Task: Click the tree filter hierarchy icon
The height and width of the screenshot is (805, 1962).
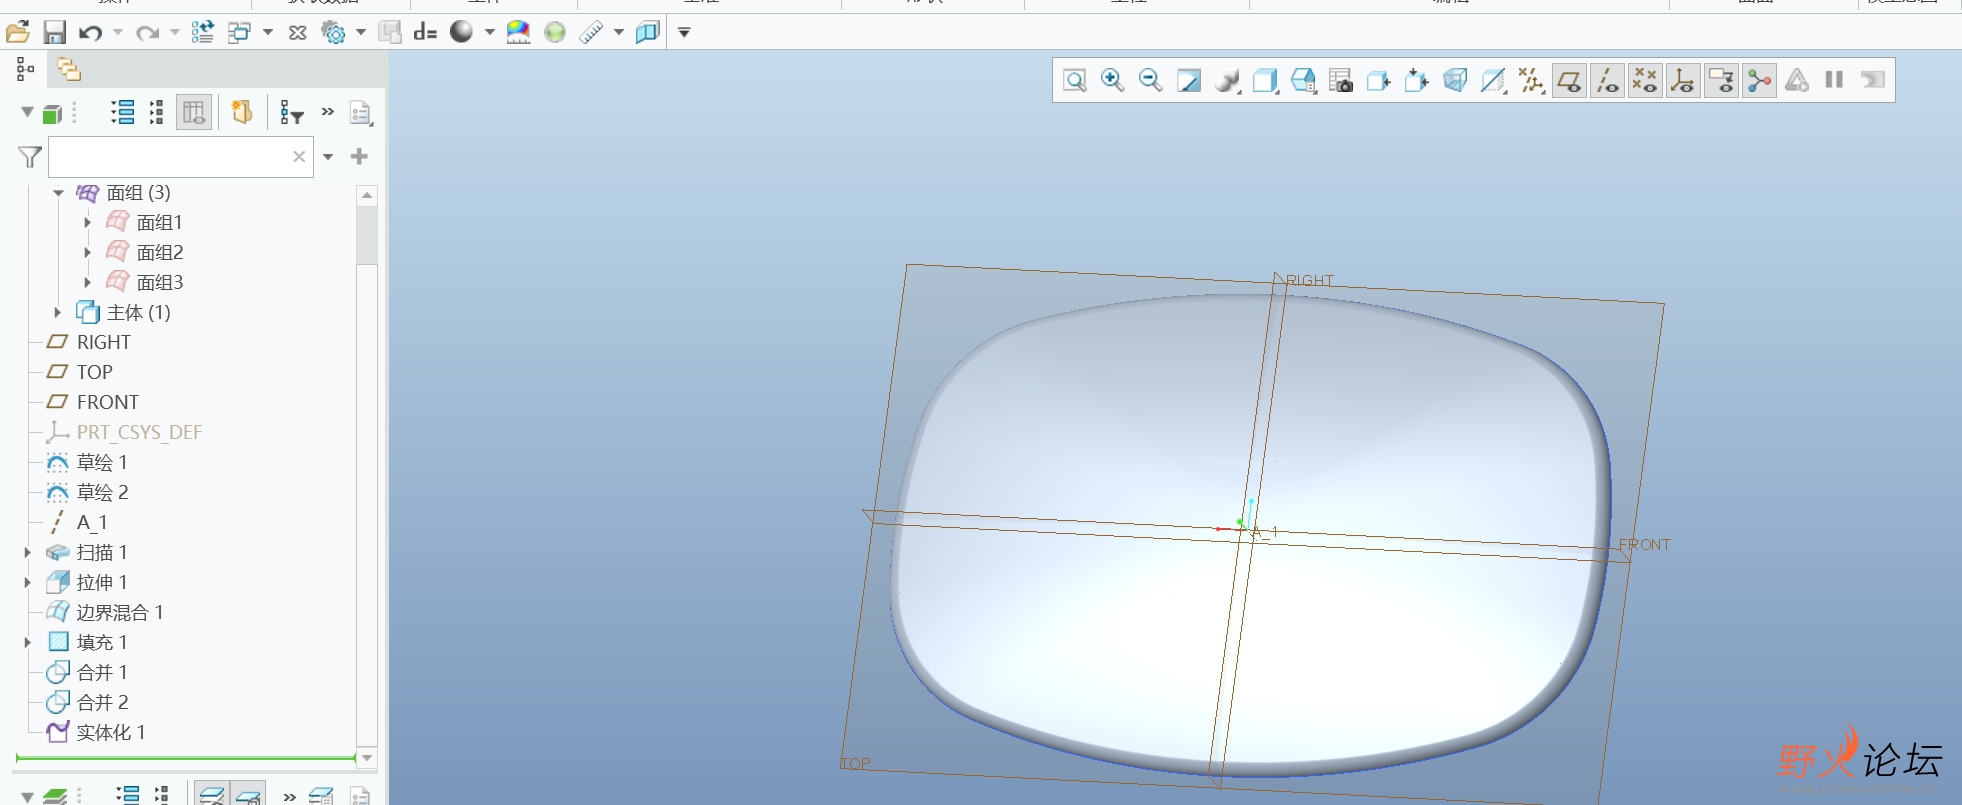Action: (x=291, y=113)
